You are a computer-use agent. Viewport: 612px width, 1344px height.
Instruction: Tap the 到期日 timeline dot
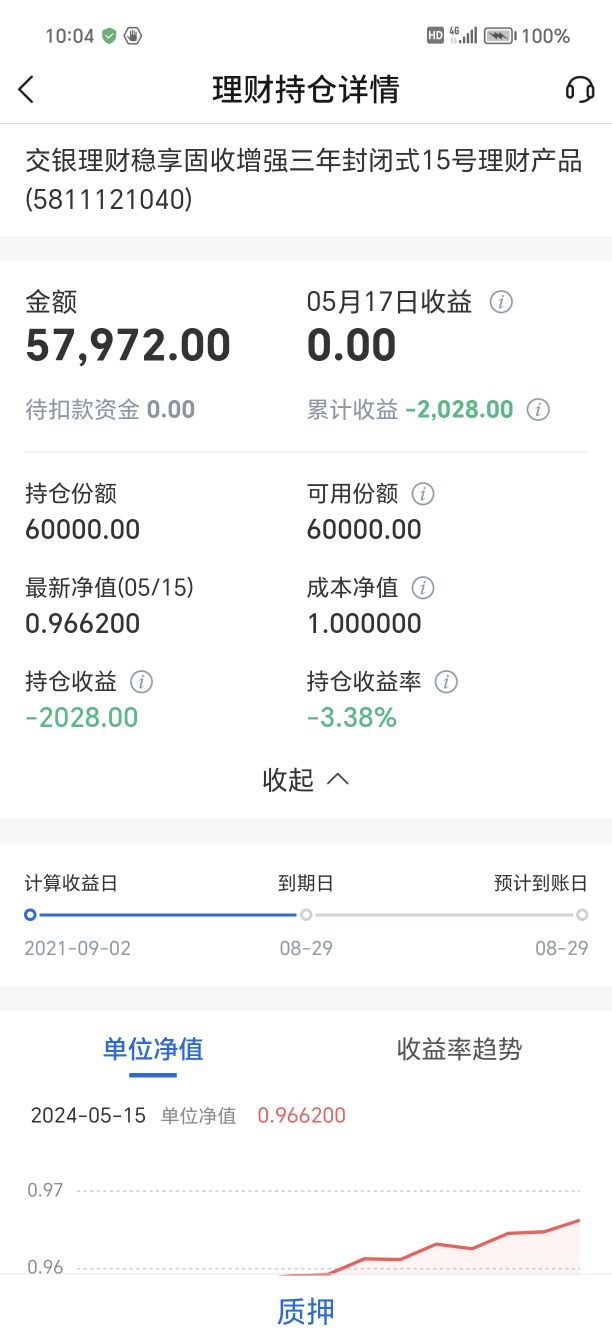(x=306, y=914)
